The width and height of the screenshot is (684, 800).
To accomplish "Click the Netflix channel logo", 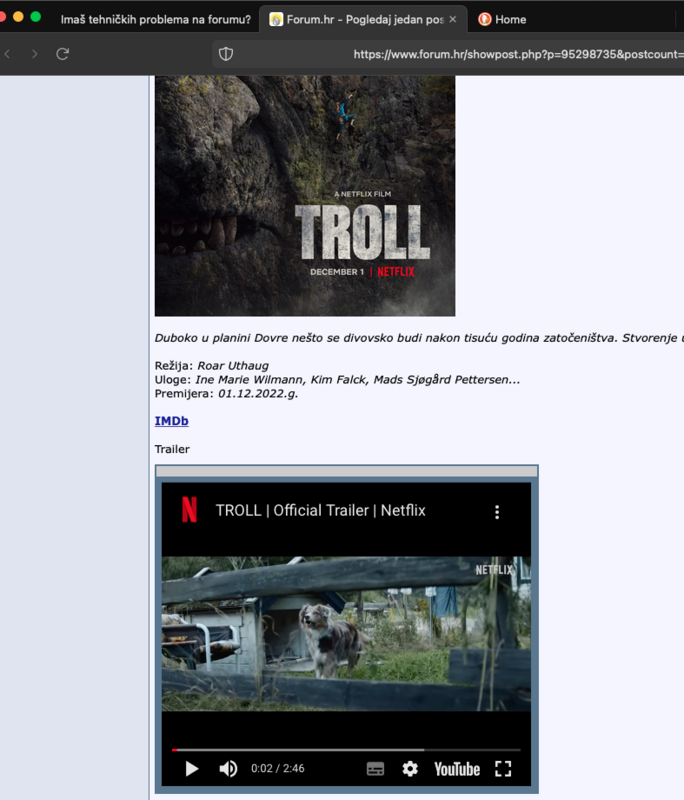I will click(189, 509).
